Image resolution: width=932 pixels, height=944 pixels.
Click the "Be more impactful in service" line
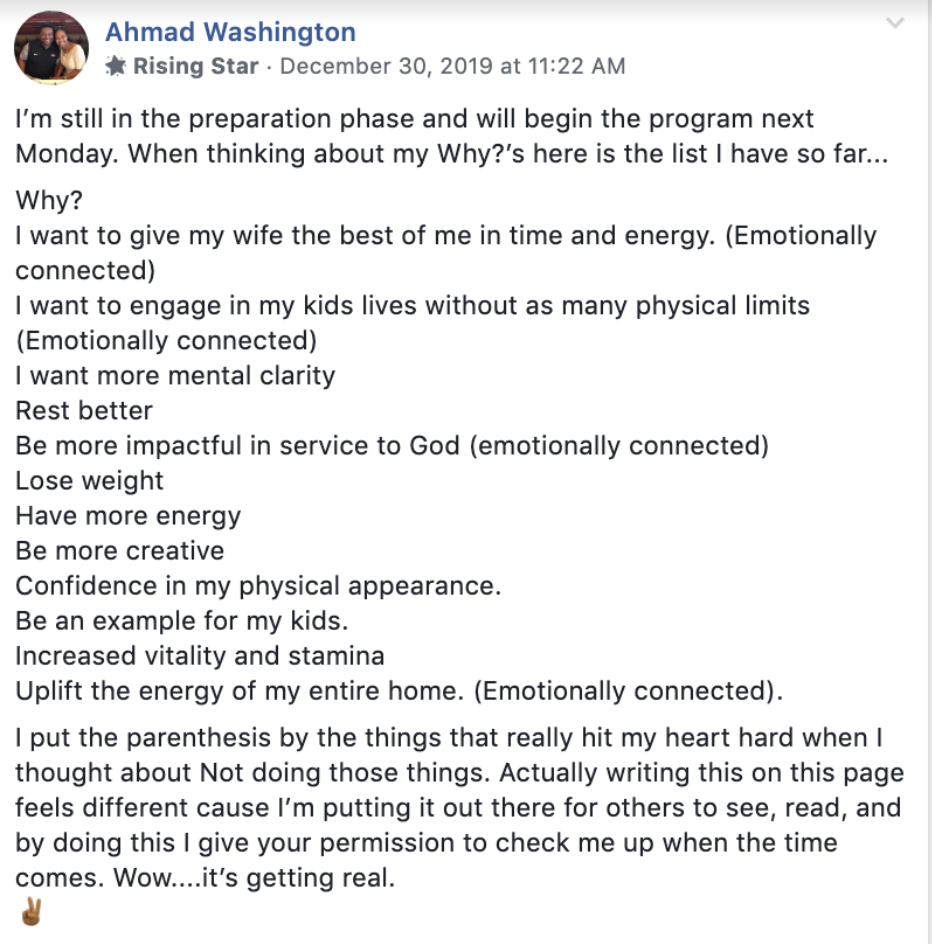pos(392,446)
